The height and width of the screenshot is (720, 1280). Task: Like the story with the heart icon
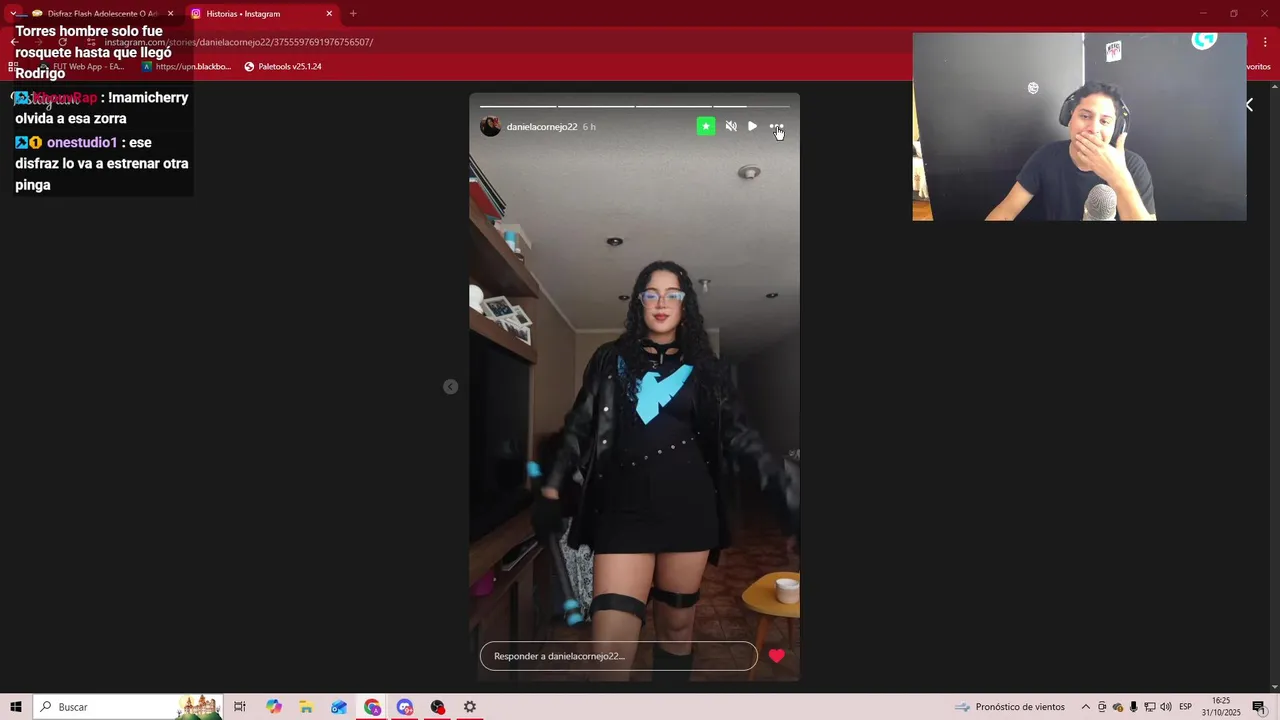pyautogui.click(x=777, y=656)
